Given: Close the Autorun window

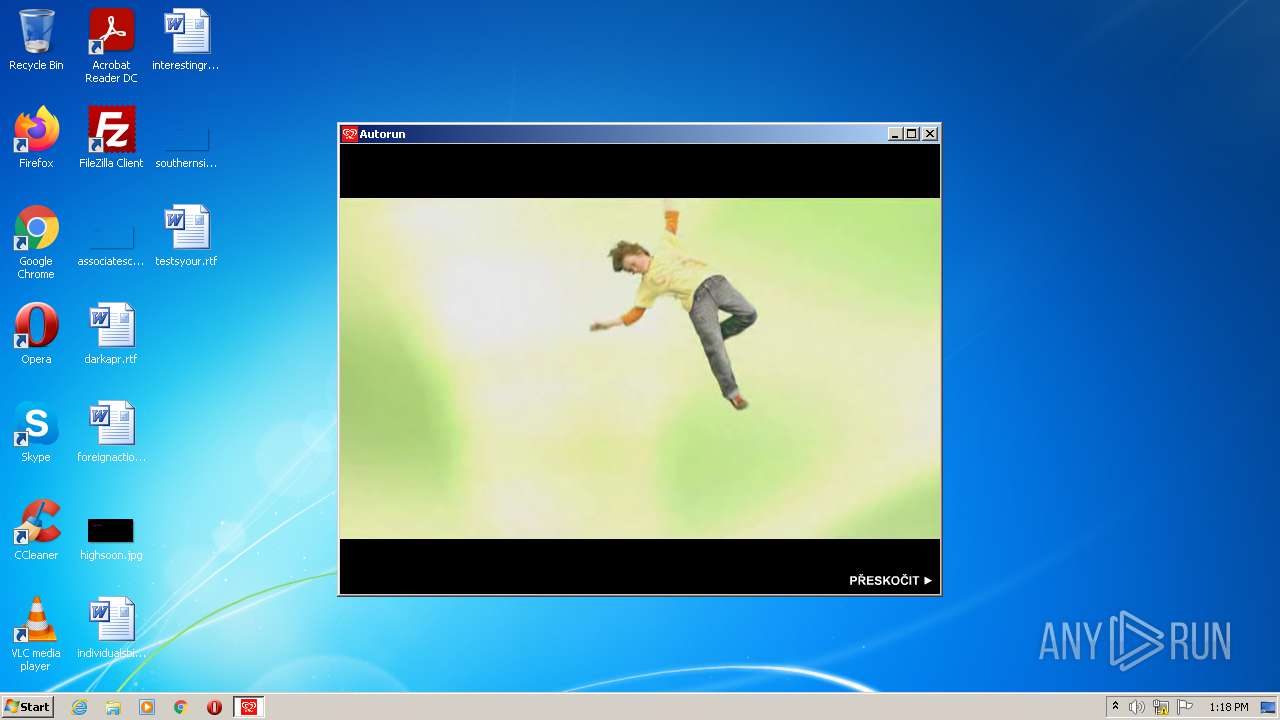Looking at the screenshot, I should pyautogui.click(x=930, y=134).
